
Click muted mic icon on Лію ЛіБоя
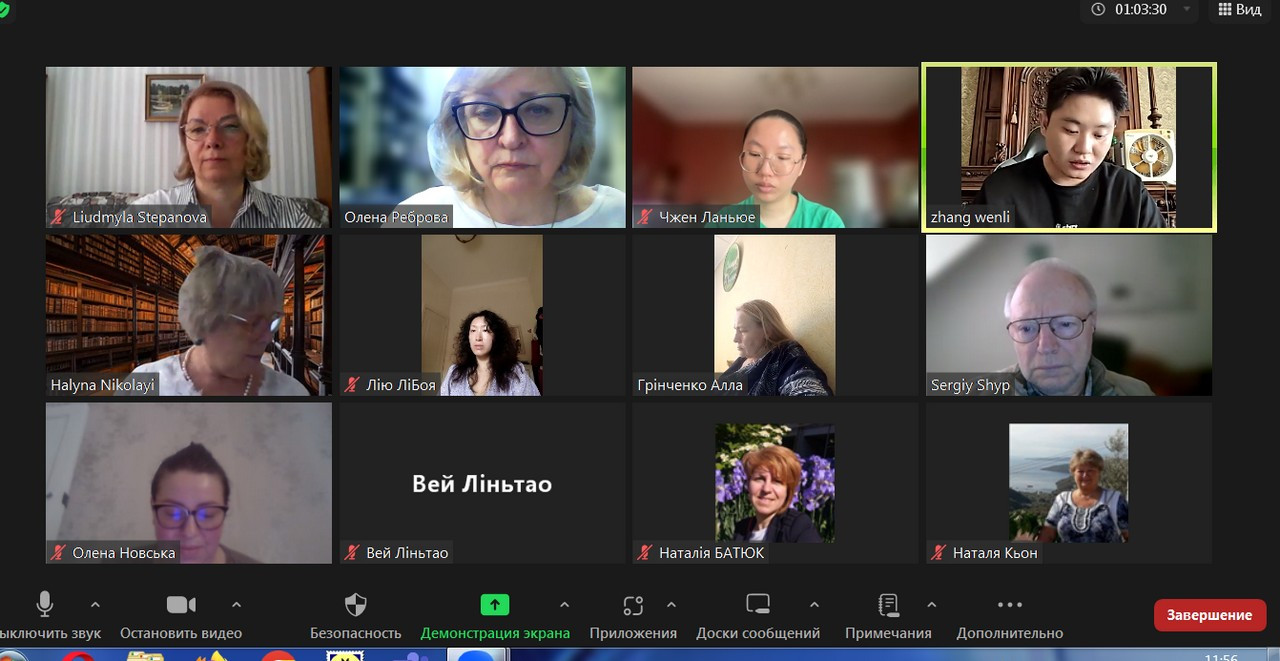click(x=352, y=385)
